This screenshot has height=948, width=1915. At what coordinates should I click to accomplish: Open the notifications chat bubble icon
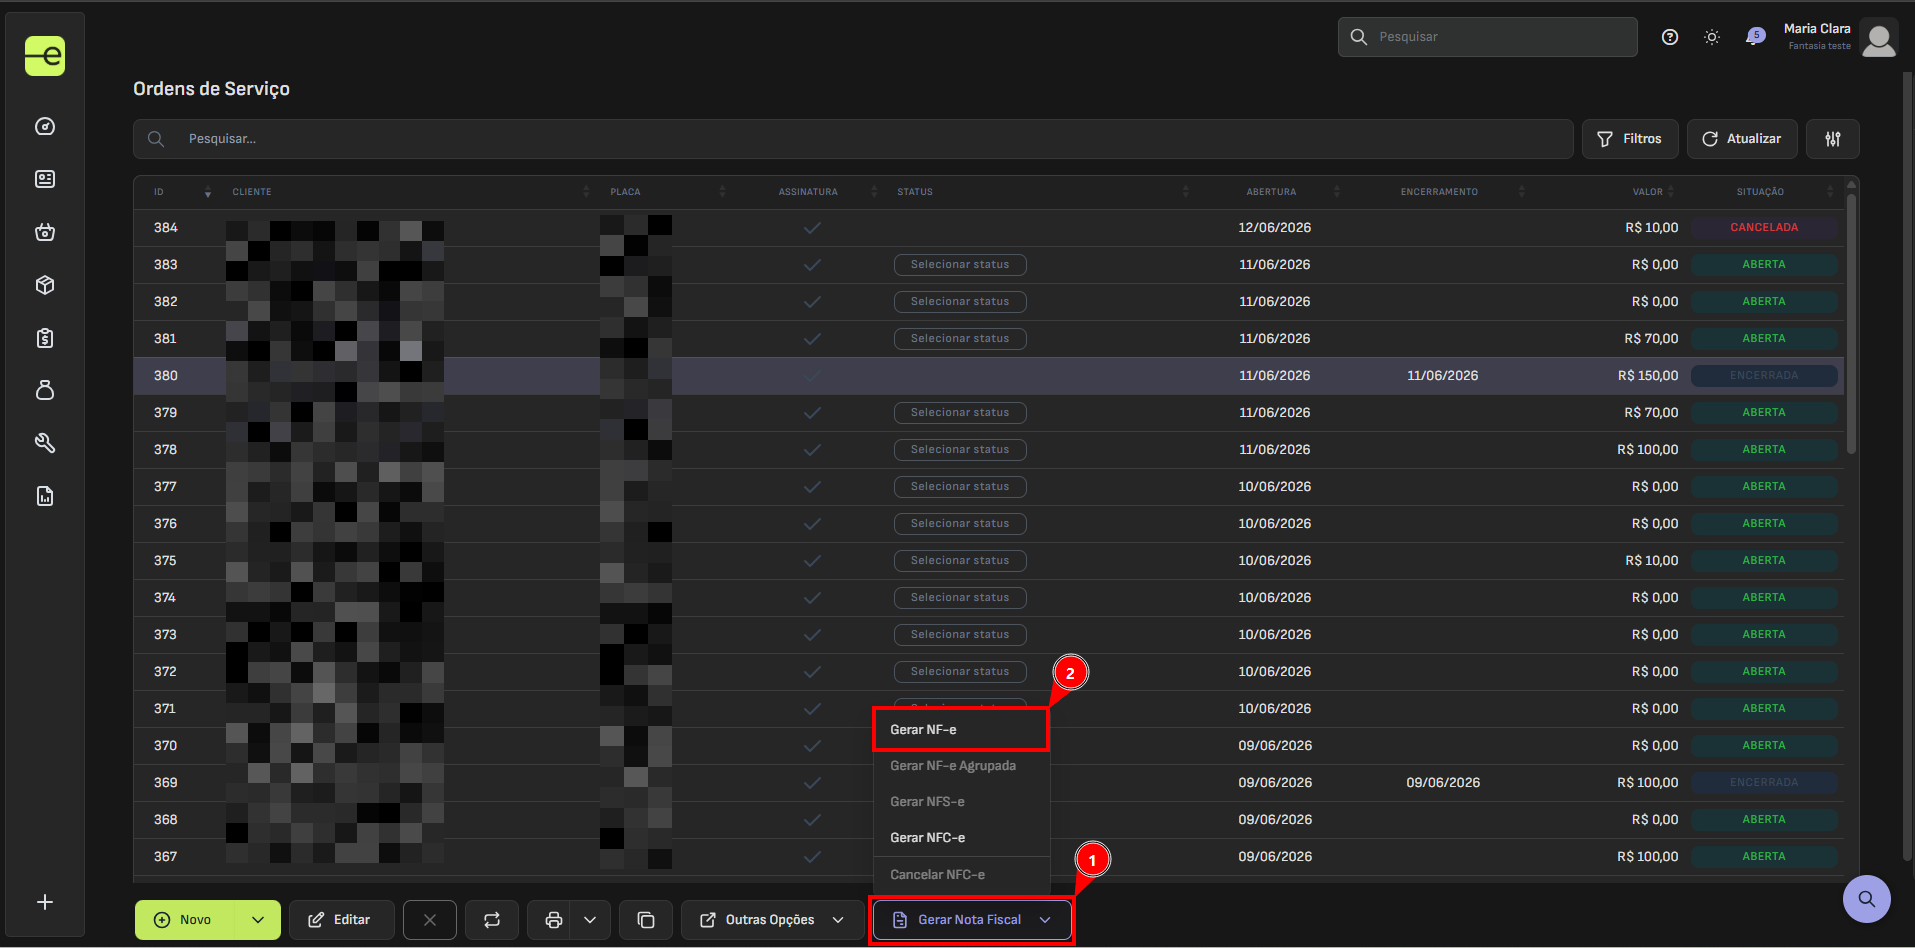1754,37
